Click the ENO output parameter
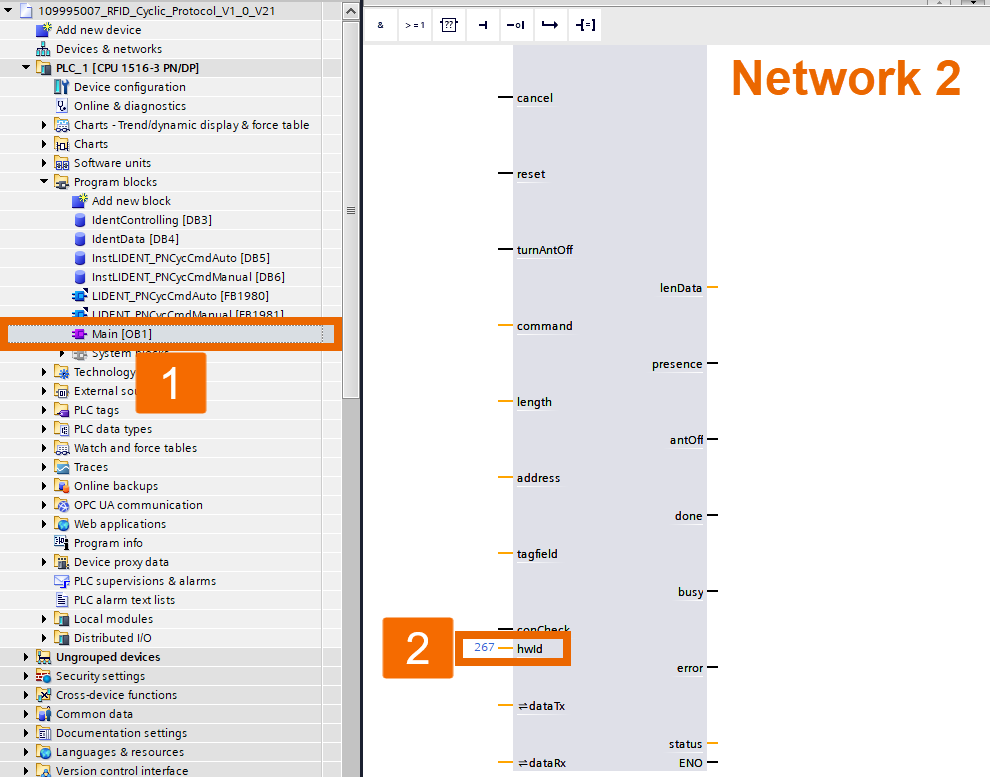990x777 pixels. pyautogui.click(x=691, y=763)
